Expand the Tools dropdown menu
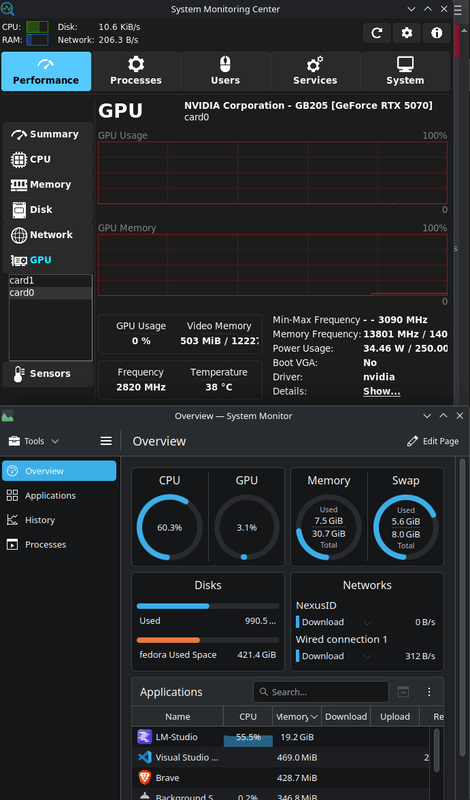 click(x=34, y=441)
